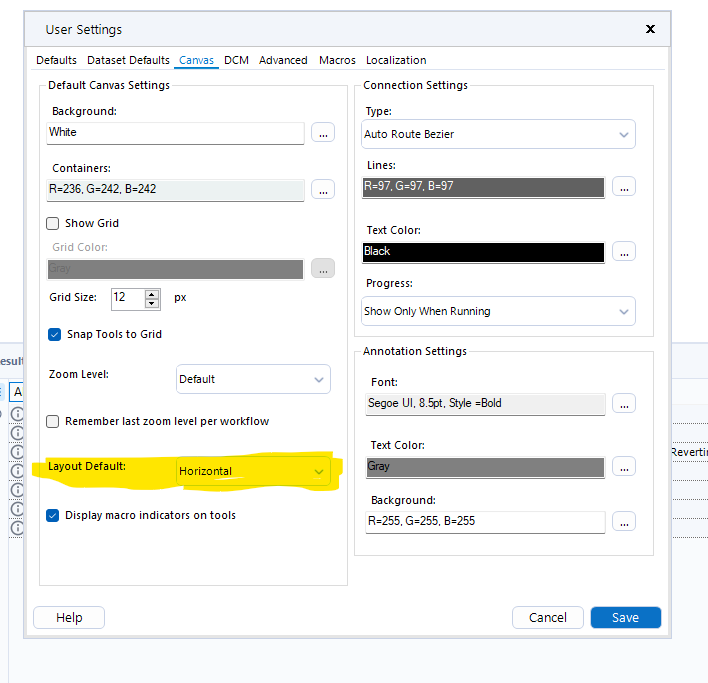
Task: Expand the Zoom Level dropdown
Action: 253,379
